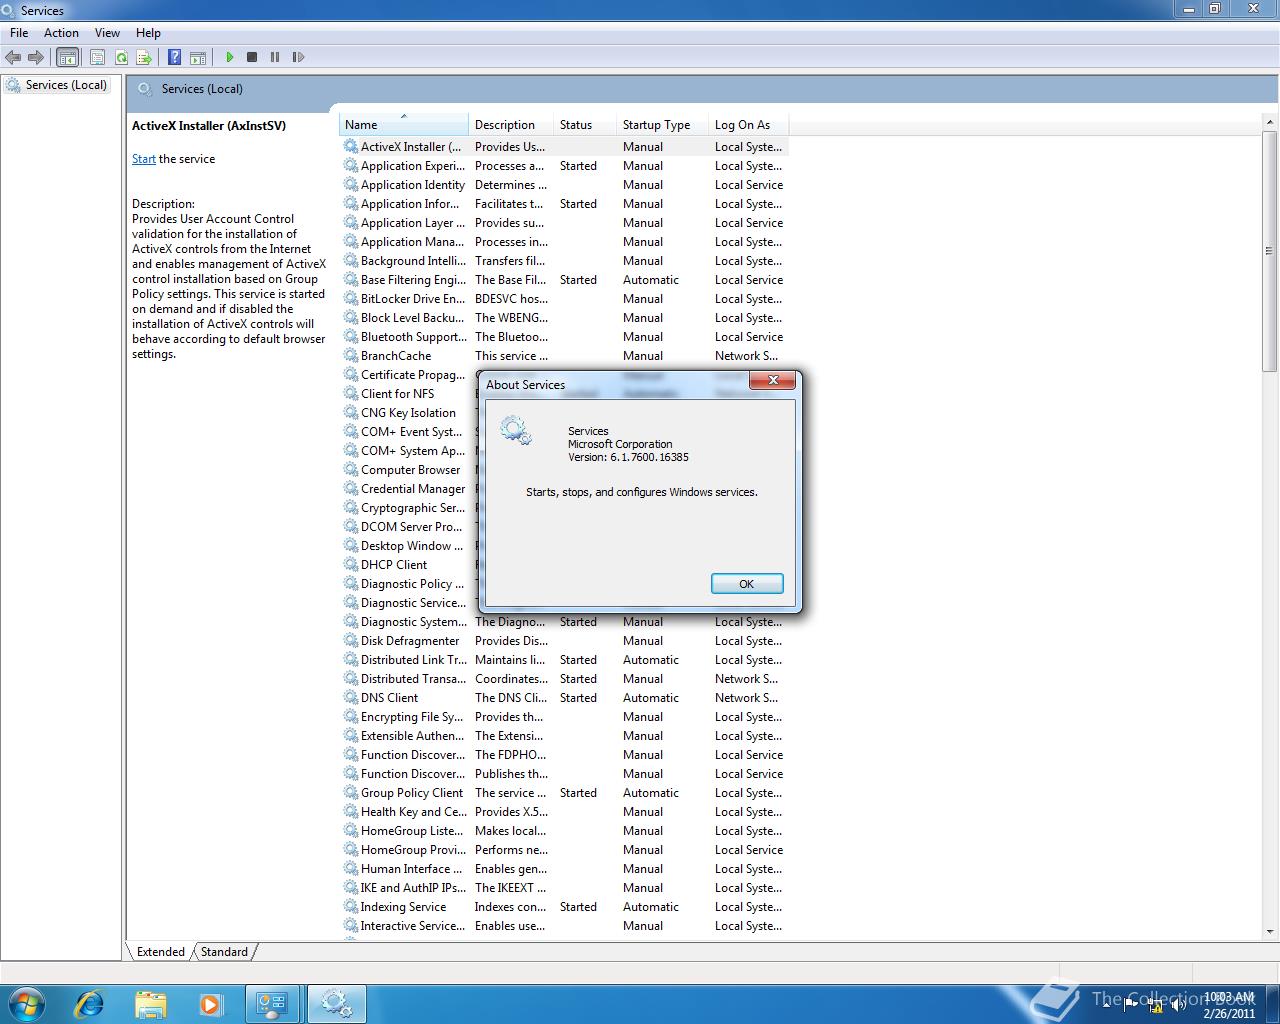Screen dimensions: 1280x1024
Task: Select the IKE and AuthIP IPsec row
Action: click(x=565, y=888)
